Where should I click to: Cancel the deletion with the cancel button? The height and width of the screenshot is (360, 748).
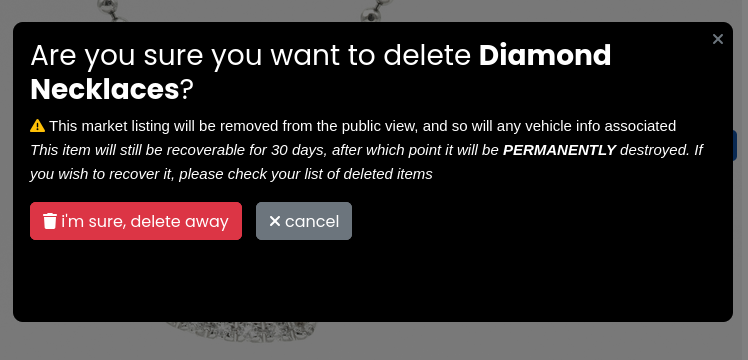(304, 221)
